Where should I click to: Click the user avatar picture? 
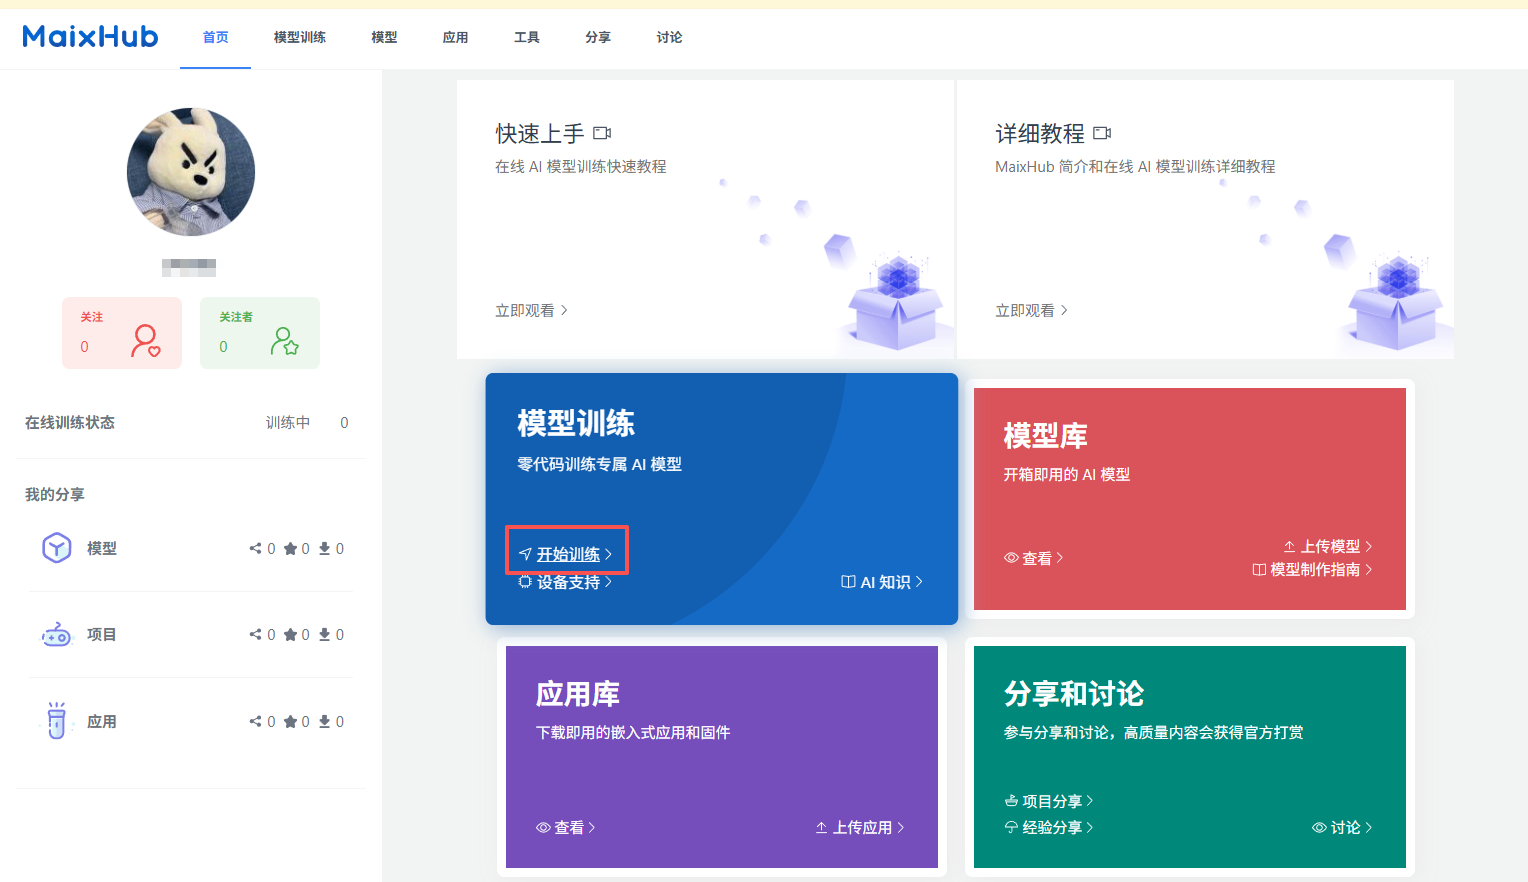[191, 172]
